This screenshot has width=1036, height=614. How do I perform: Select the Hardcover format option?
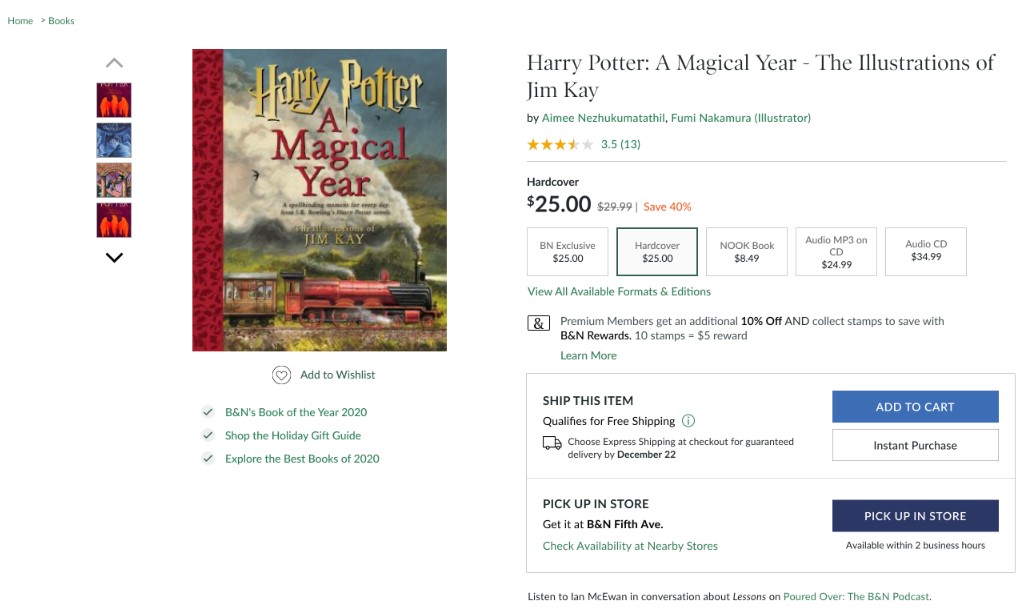(x=656, y=251)
